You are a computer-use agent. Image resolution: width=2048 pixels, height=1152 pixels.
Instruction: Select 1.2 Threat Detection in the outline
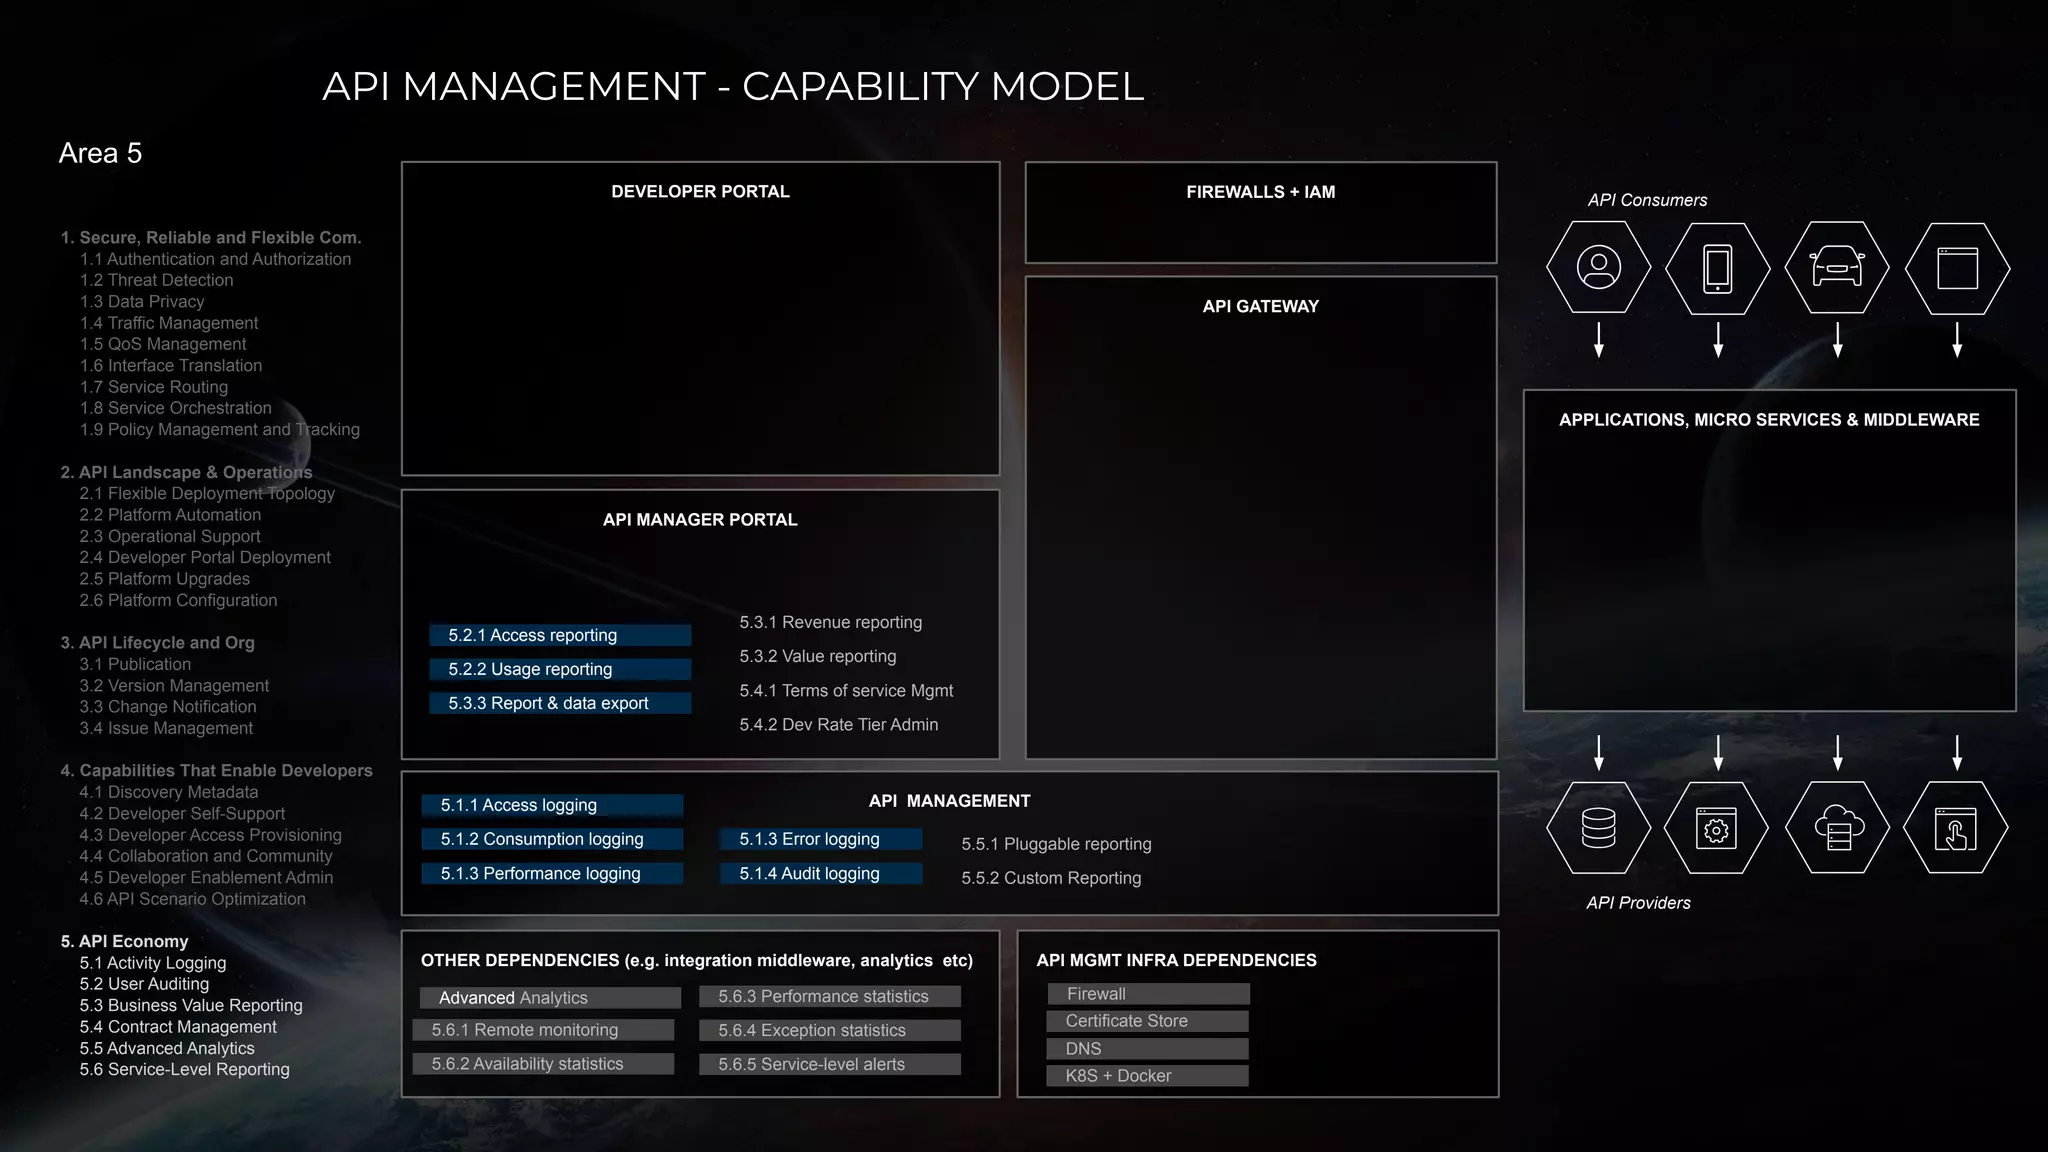point(157,280)
